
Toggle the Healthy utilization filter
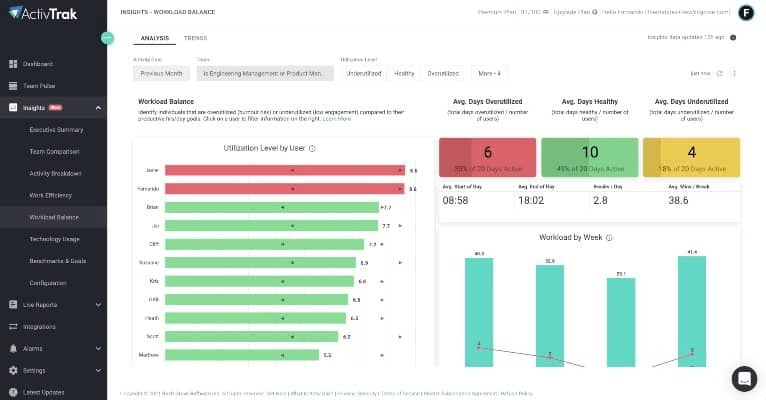coord(404,73)
